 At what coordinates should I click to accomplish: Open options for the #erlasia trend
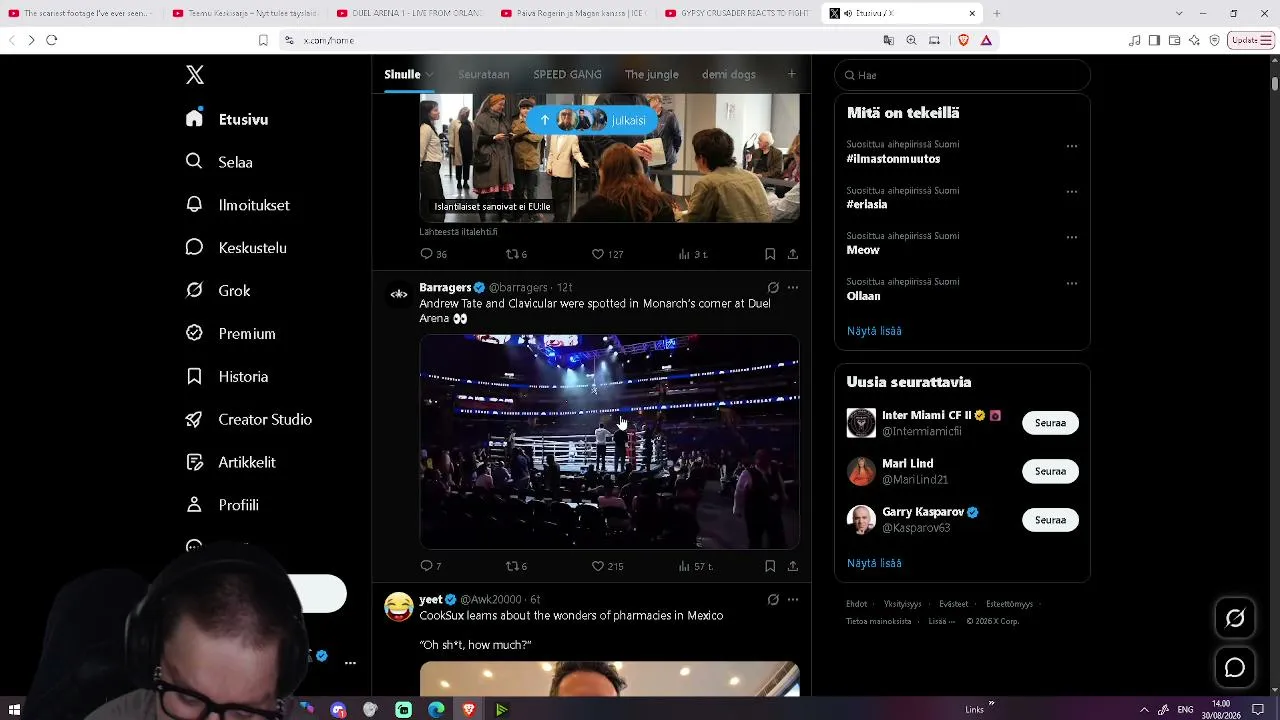[1071, 192]
